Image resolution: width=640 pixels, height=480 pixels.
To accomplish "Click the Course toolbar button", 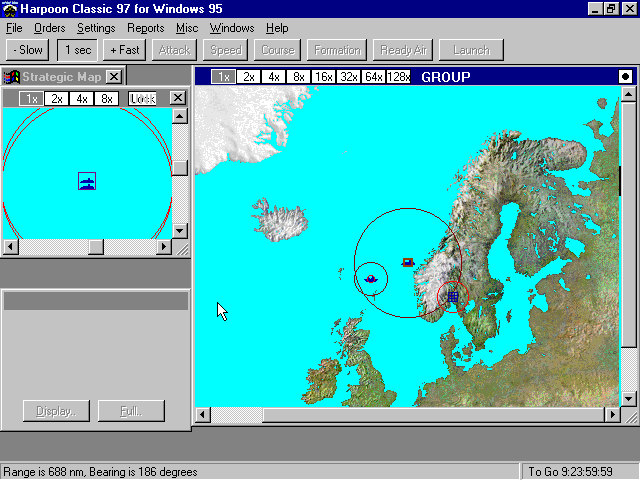I will pyautogui.click(x=278, y=50).
